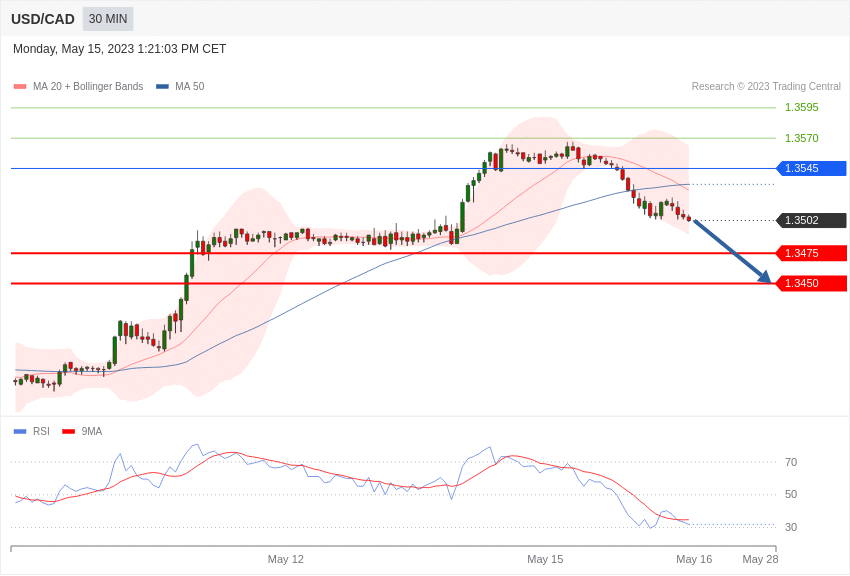The height and width of the screenshot is (576, 850).
Task: Click the May 15 date axis label
Action: click(x=545, y=559)
